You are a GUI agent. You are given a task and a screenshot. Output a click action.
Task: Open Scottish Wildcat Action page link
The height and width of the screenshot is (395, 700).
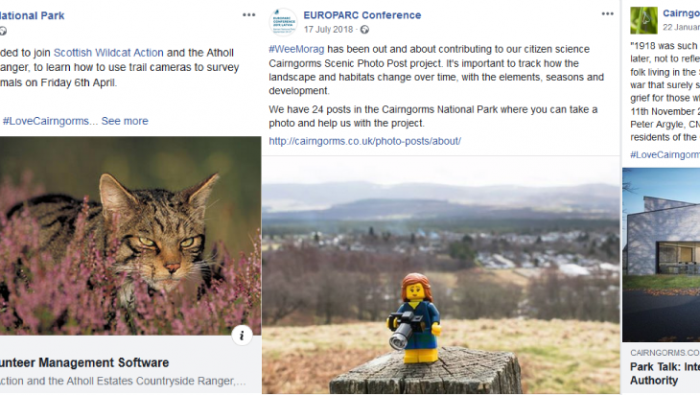[x=108, y=53]
